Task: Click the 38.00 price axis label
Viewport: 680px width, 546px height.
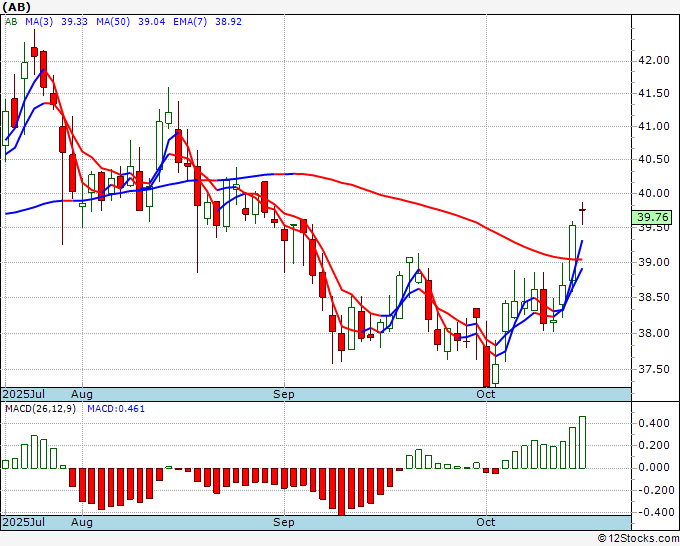Action: pos(654,333)
